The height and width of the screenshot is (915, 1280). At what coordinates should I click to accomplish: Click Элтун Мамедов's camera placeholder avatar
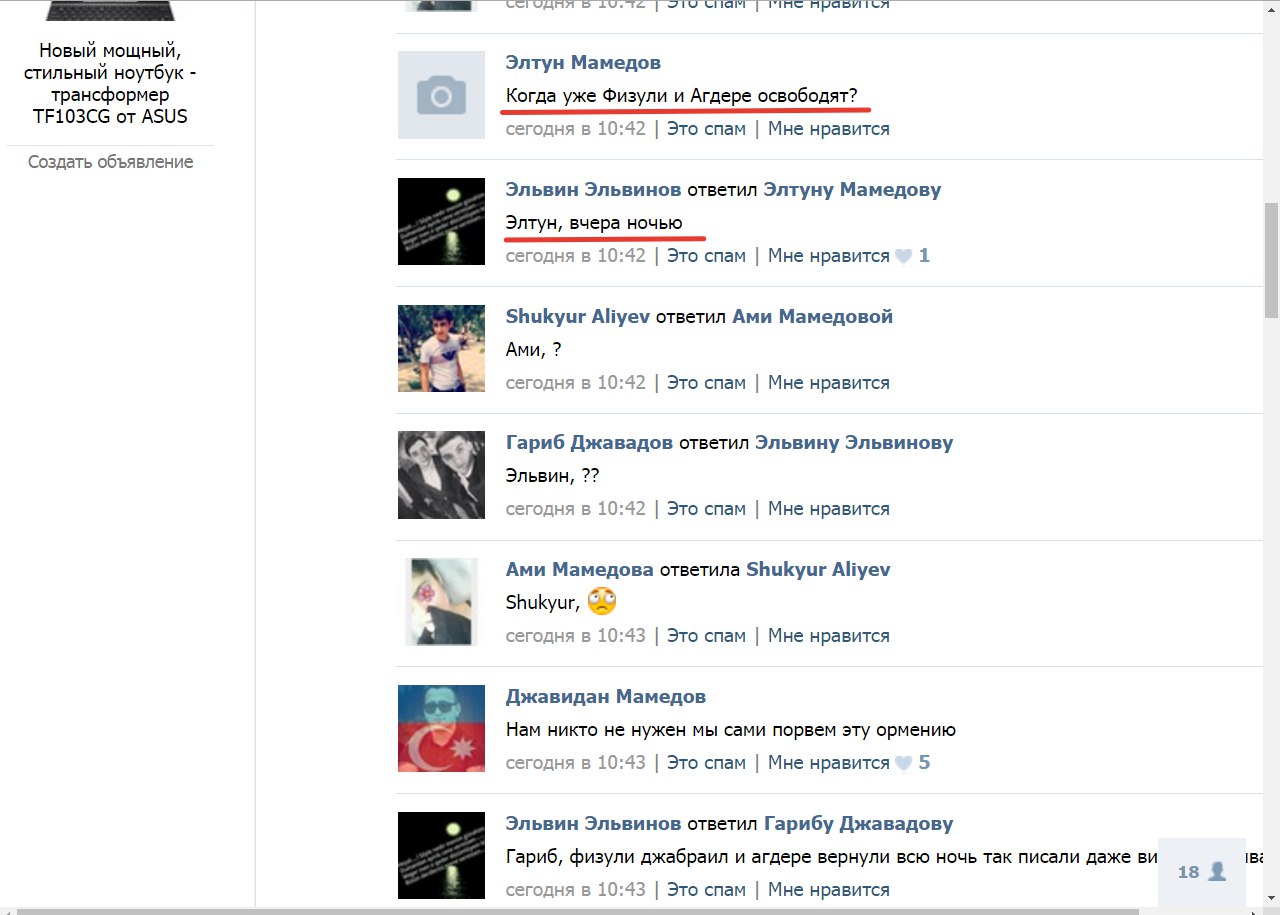[441, 95]
